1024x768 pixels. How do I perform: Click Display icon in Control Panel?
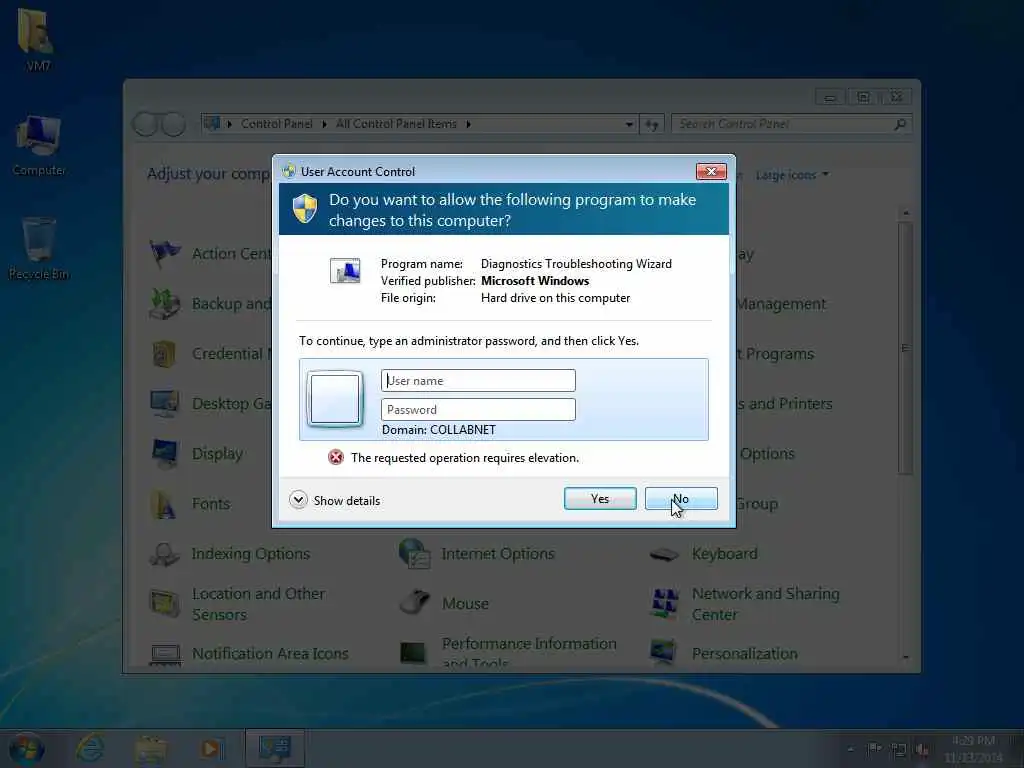(x=164, y=453)
